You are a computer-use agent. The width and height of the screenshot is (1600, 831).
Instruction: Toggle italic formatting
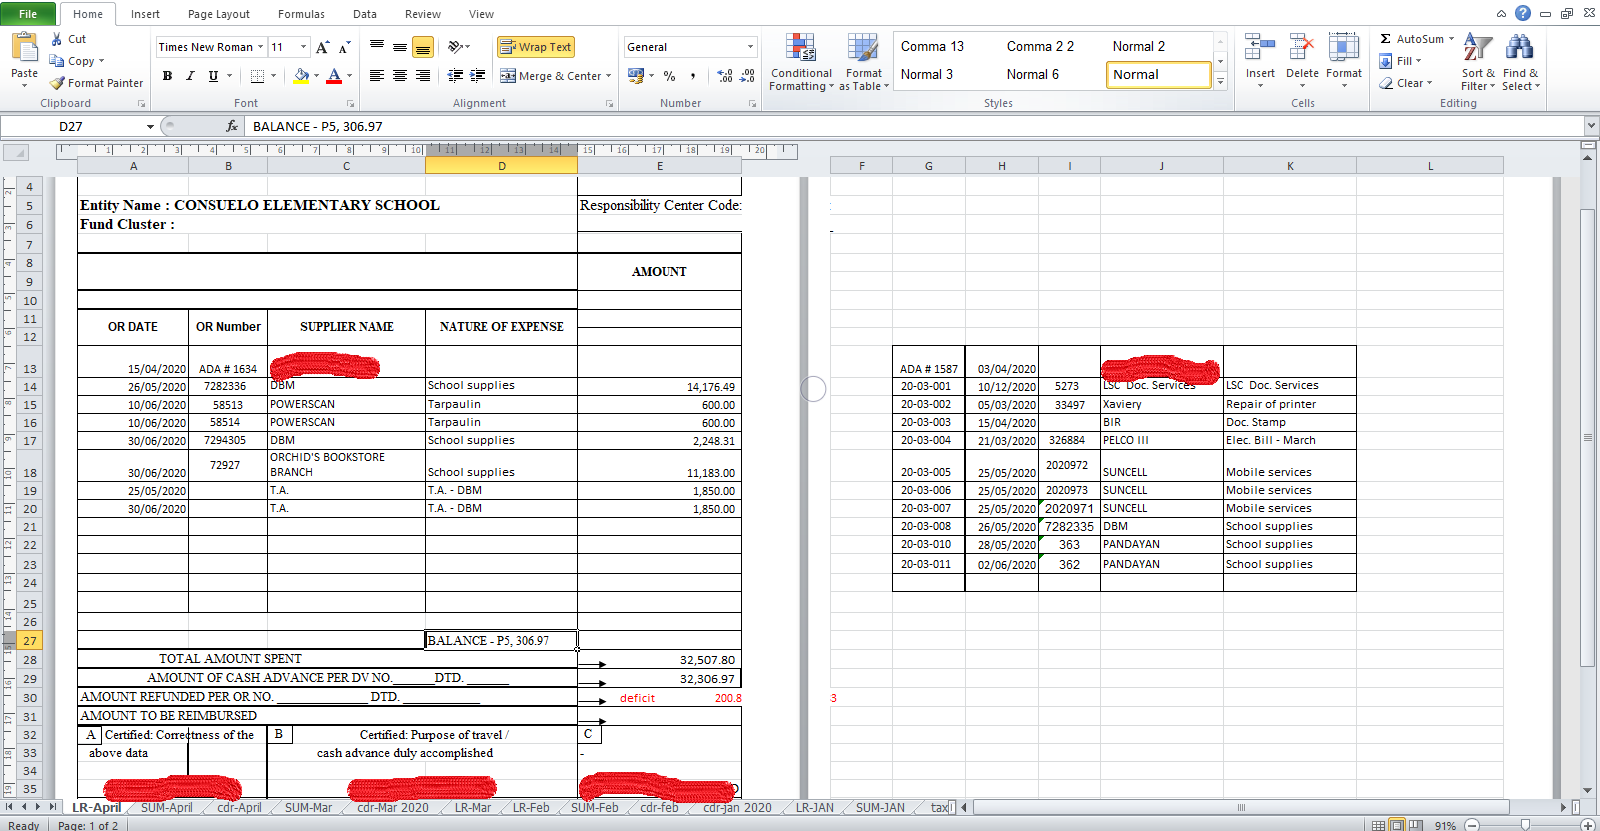click(x=190, y=76)
